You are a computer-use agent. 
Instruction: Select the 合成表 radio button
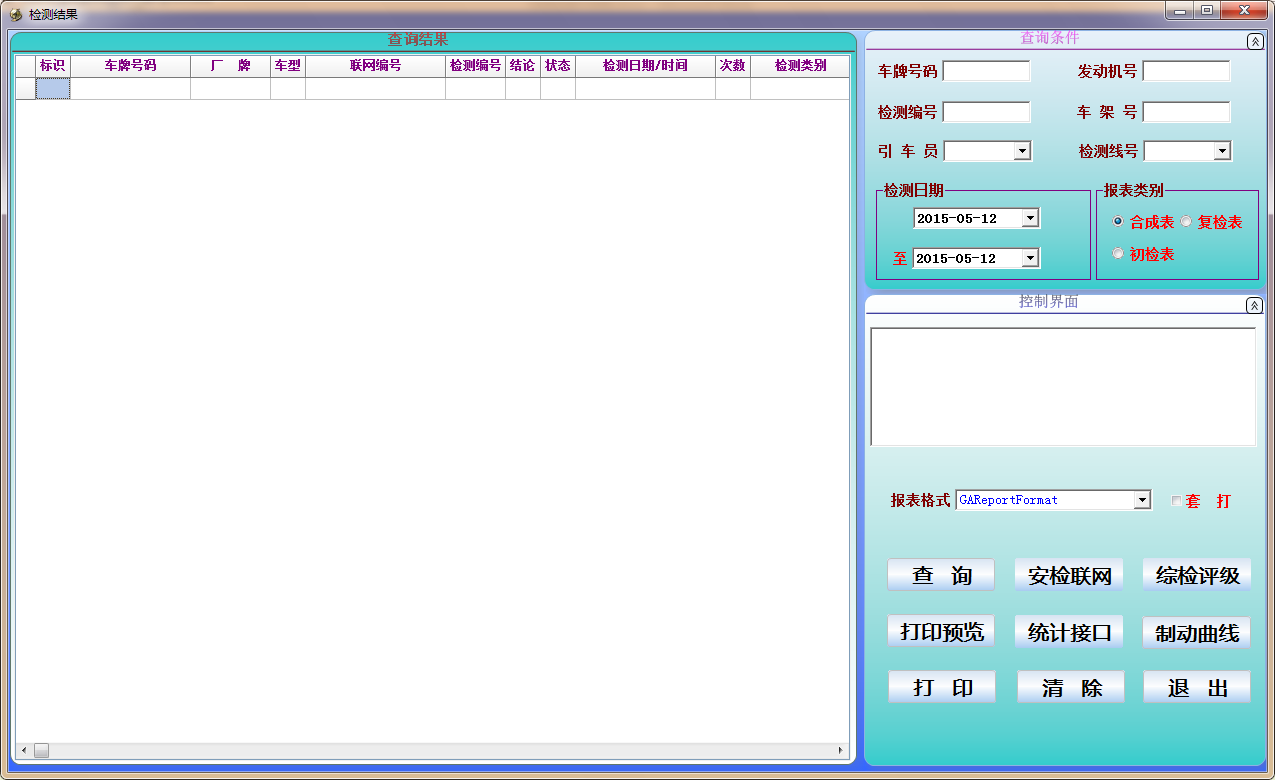[x=1118, y=222]
